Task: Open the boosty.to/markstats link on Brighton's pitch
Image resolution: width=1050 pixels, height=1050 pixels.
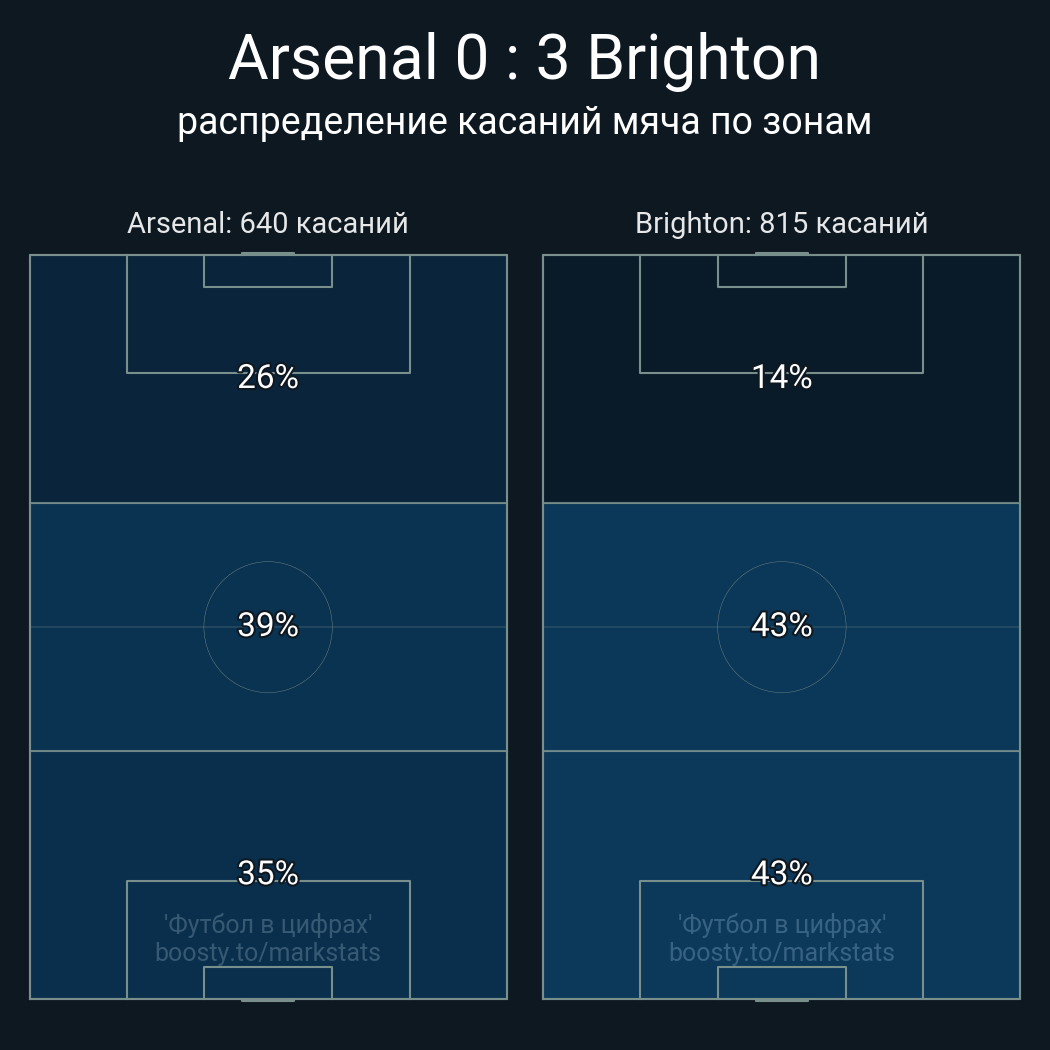Action: pyautogui.click(x=781, y=952)
